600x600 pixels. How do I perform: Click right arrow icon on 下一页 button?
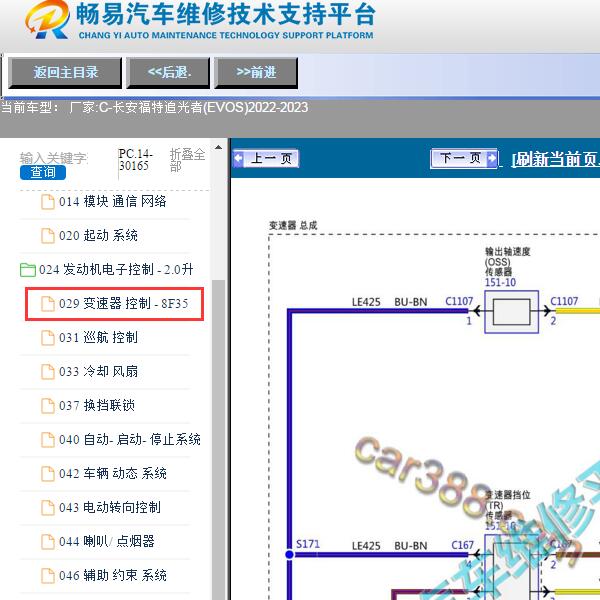491,158
